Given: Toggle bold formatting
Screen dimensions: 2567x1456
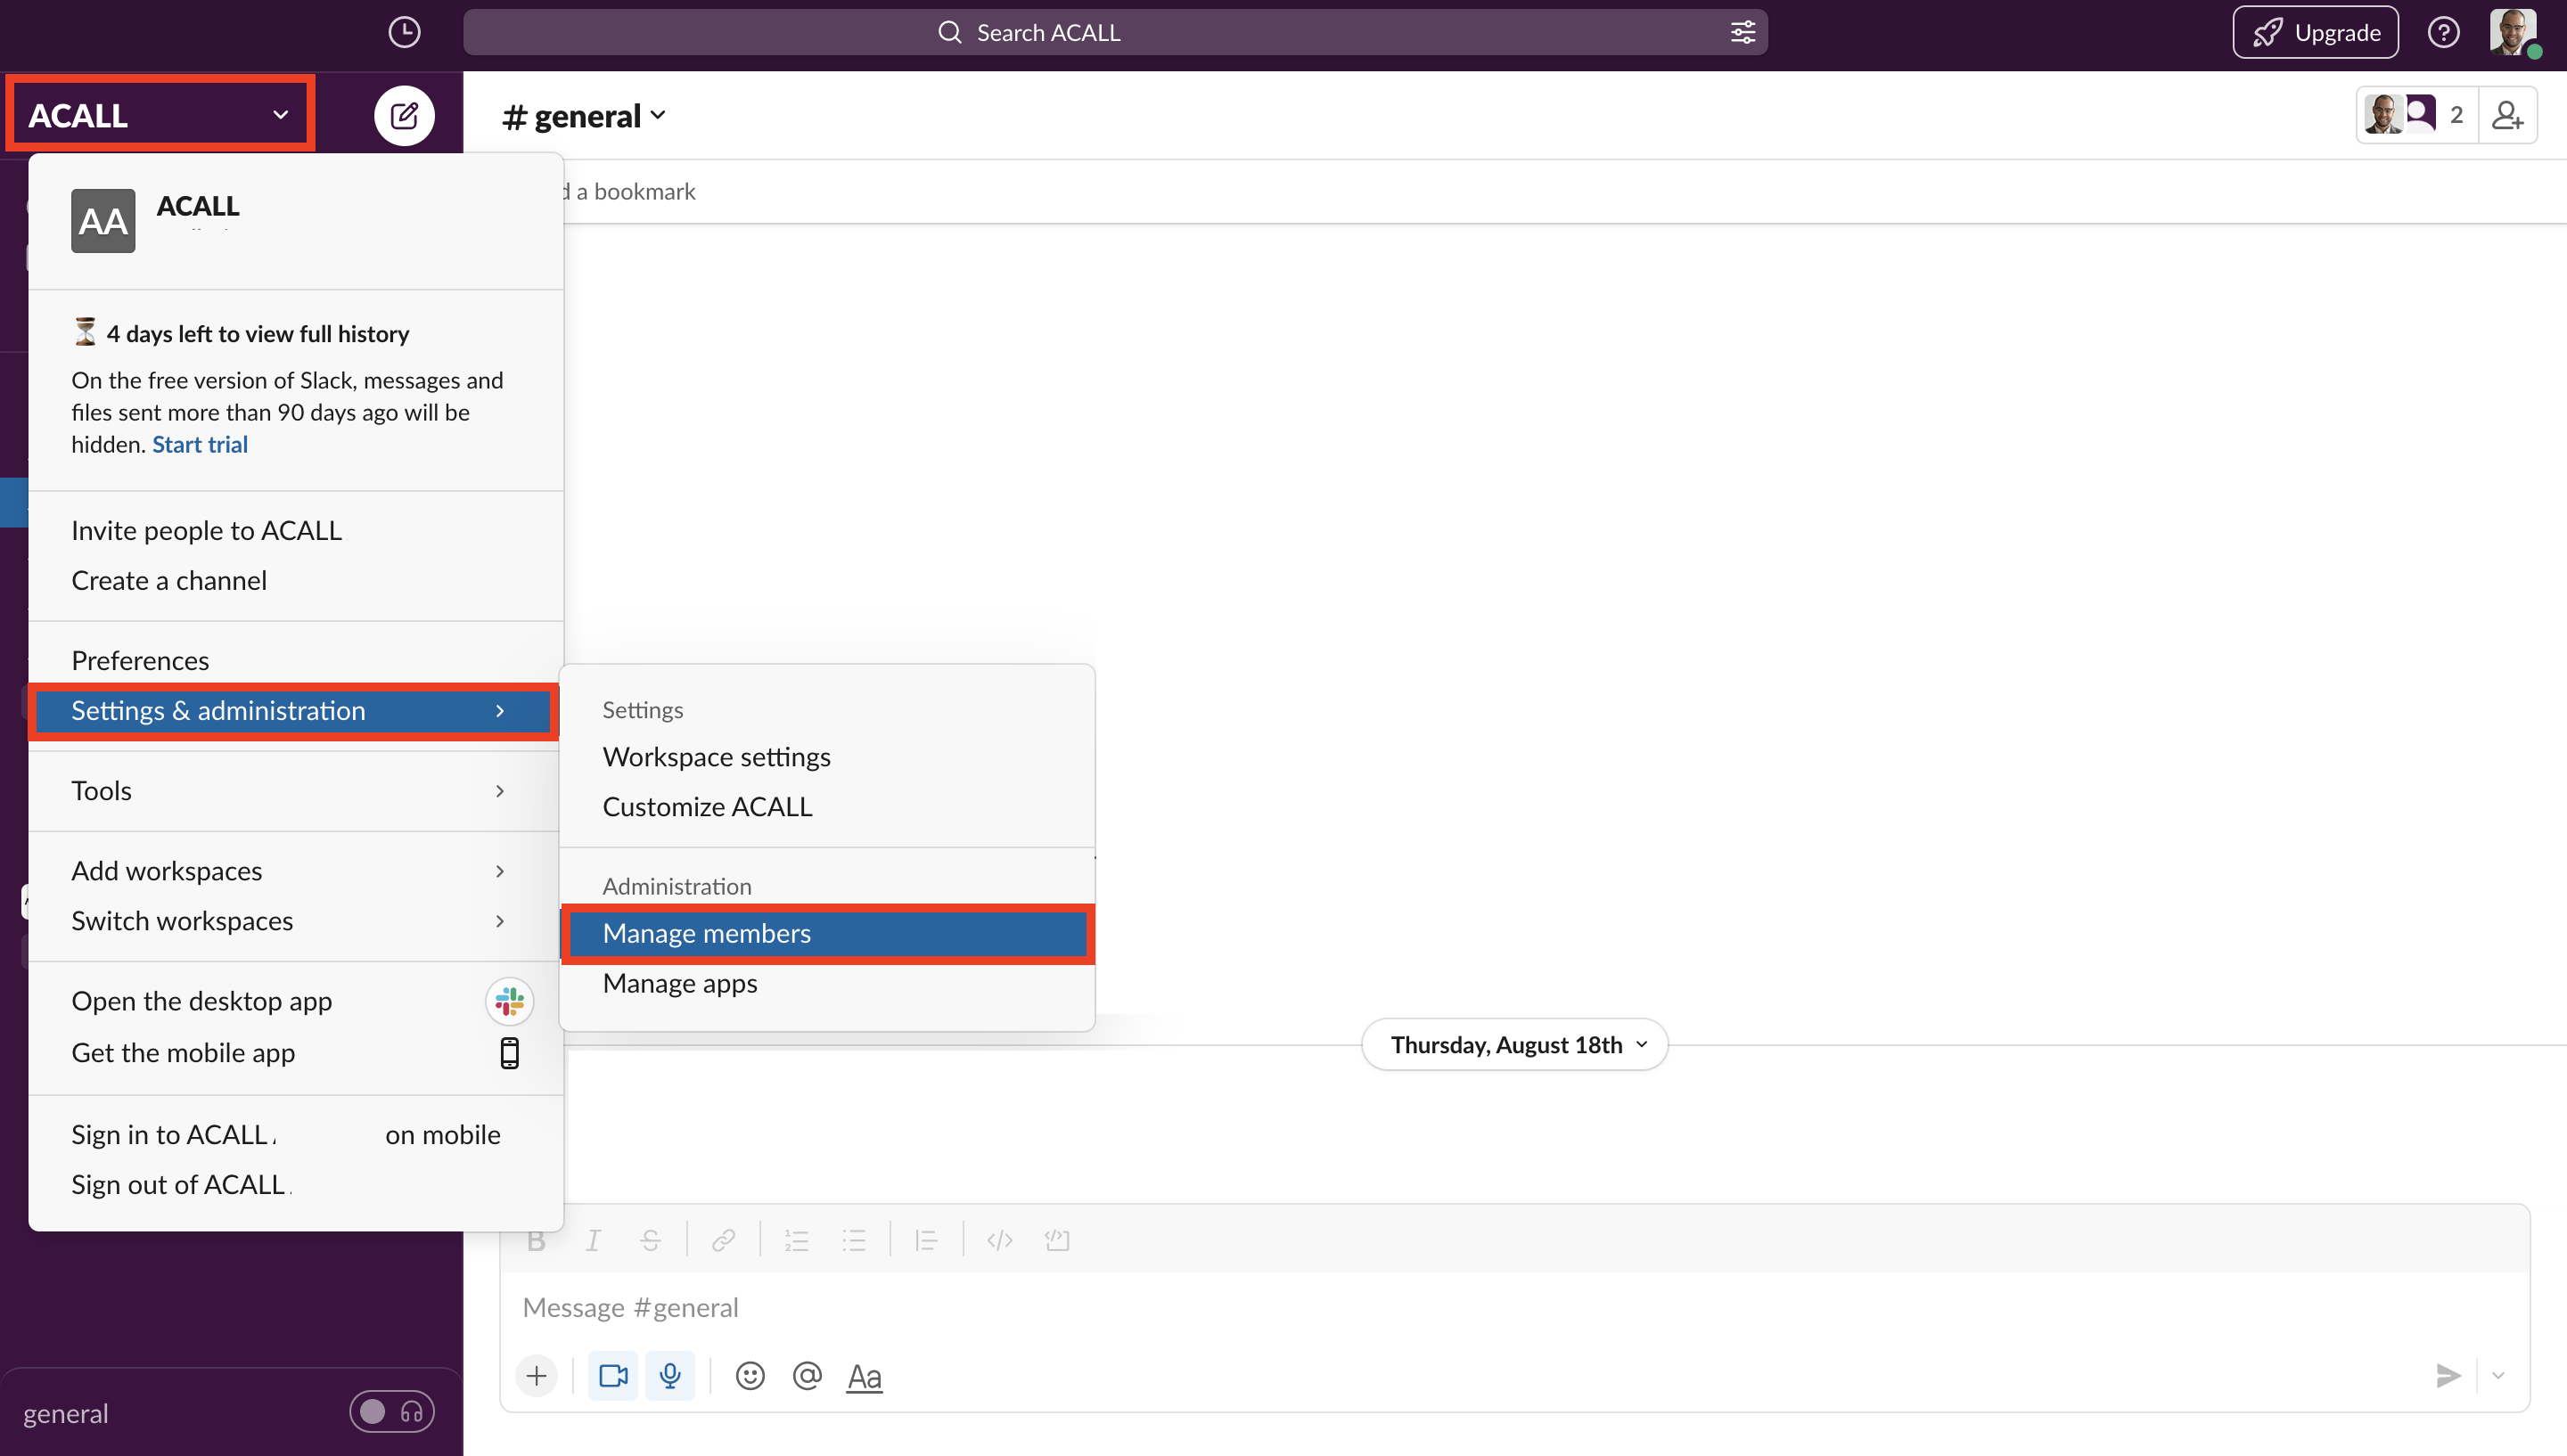Looking at the screenshot, I should [x=536, y=1241].
